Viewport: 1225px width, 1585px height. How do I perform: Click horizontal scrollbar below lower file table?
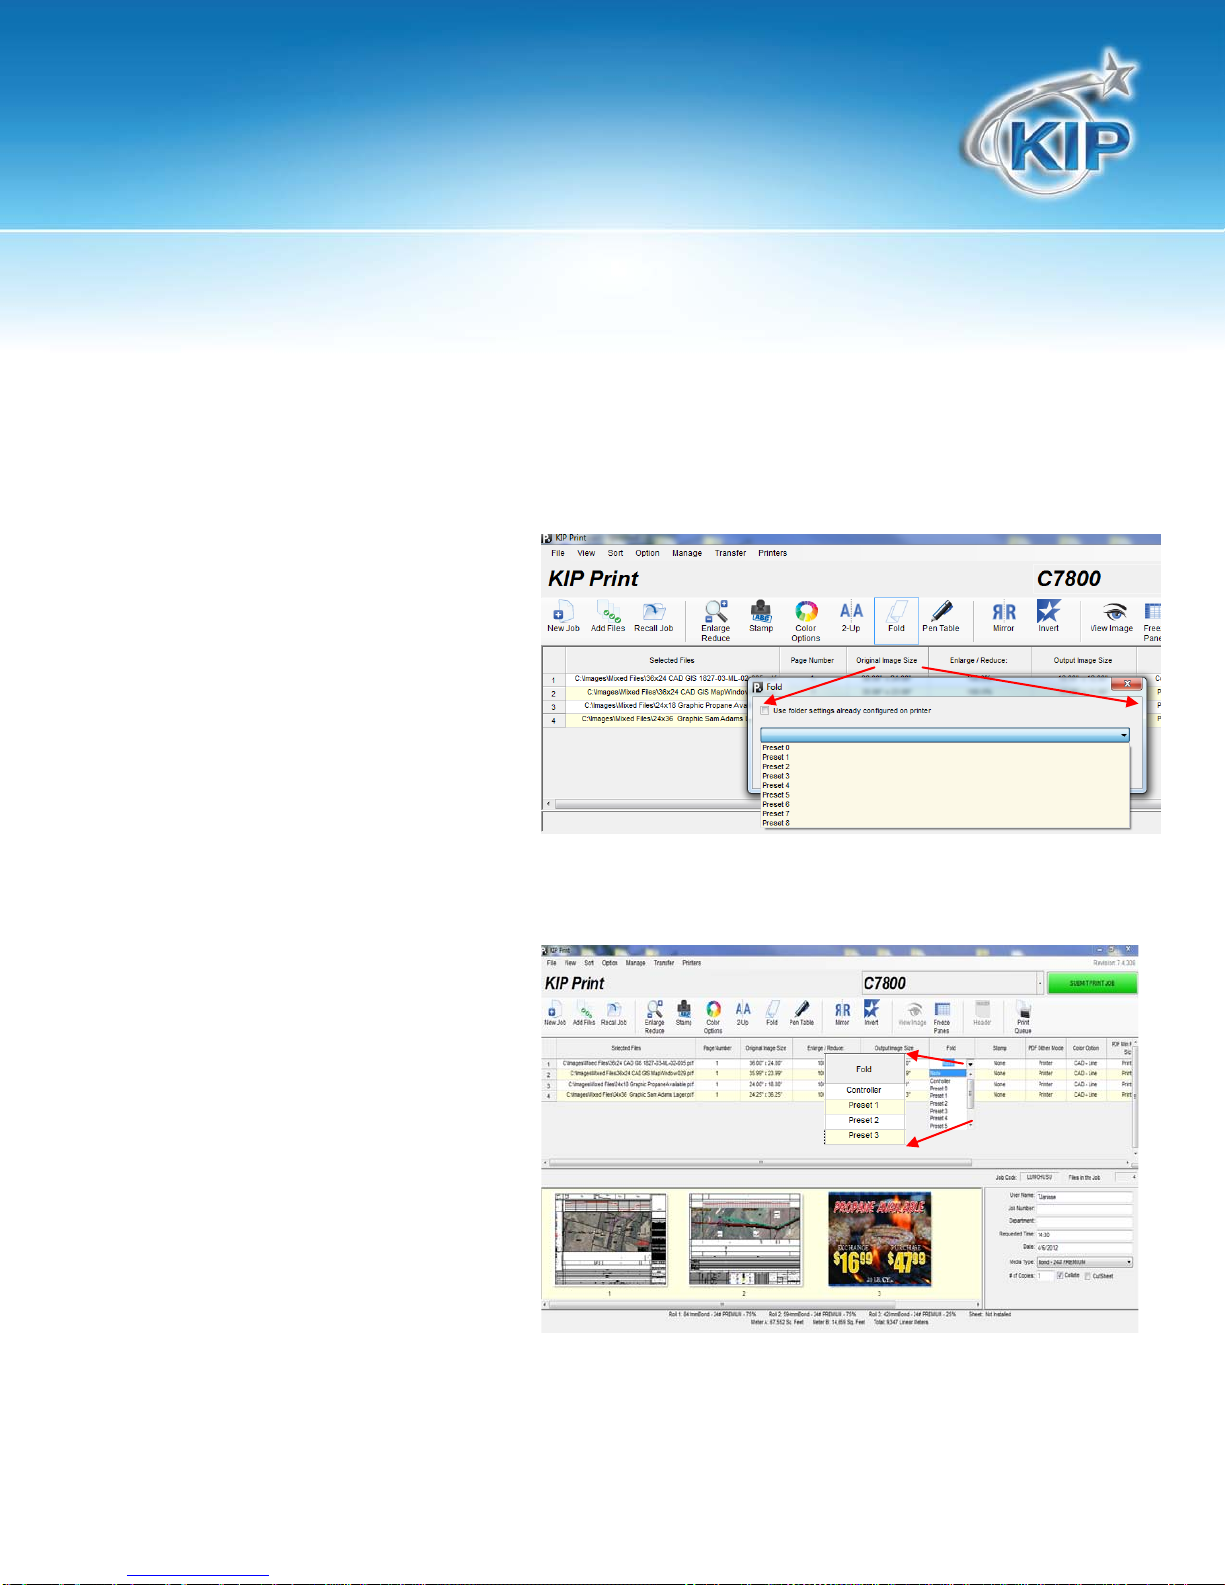[760, 1163]
